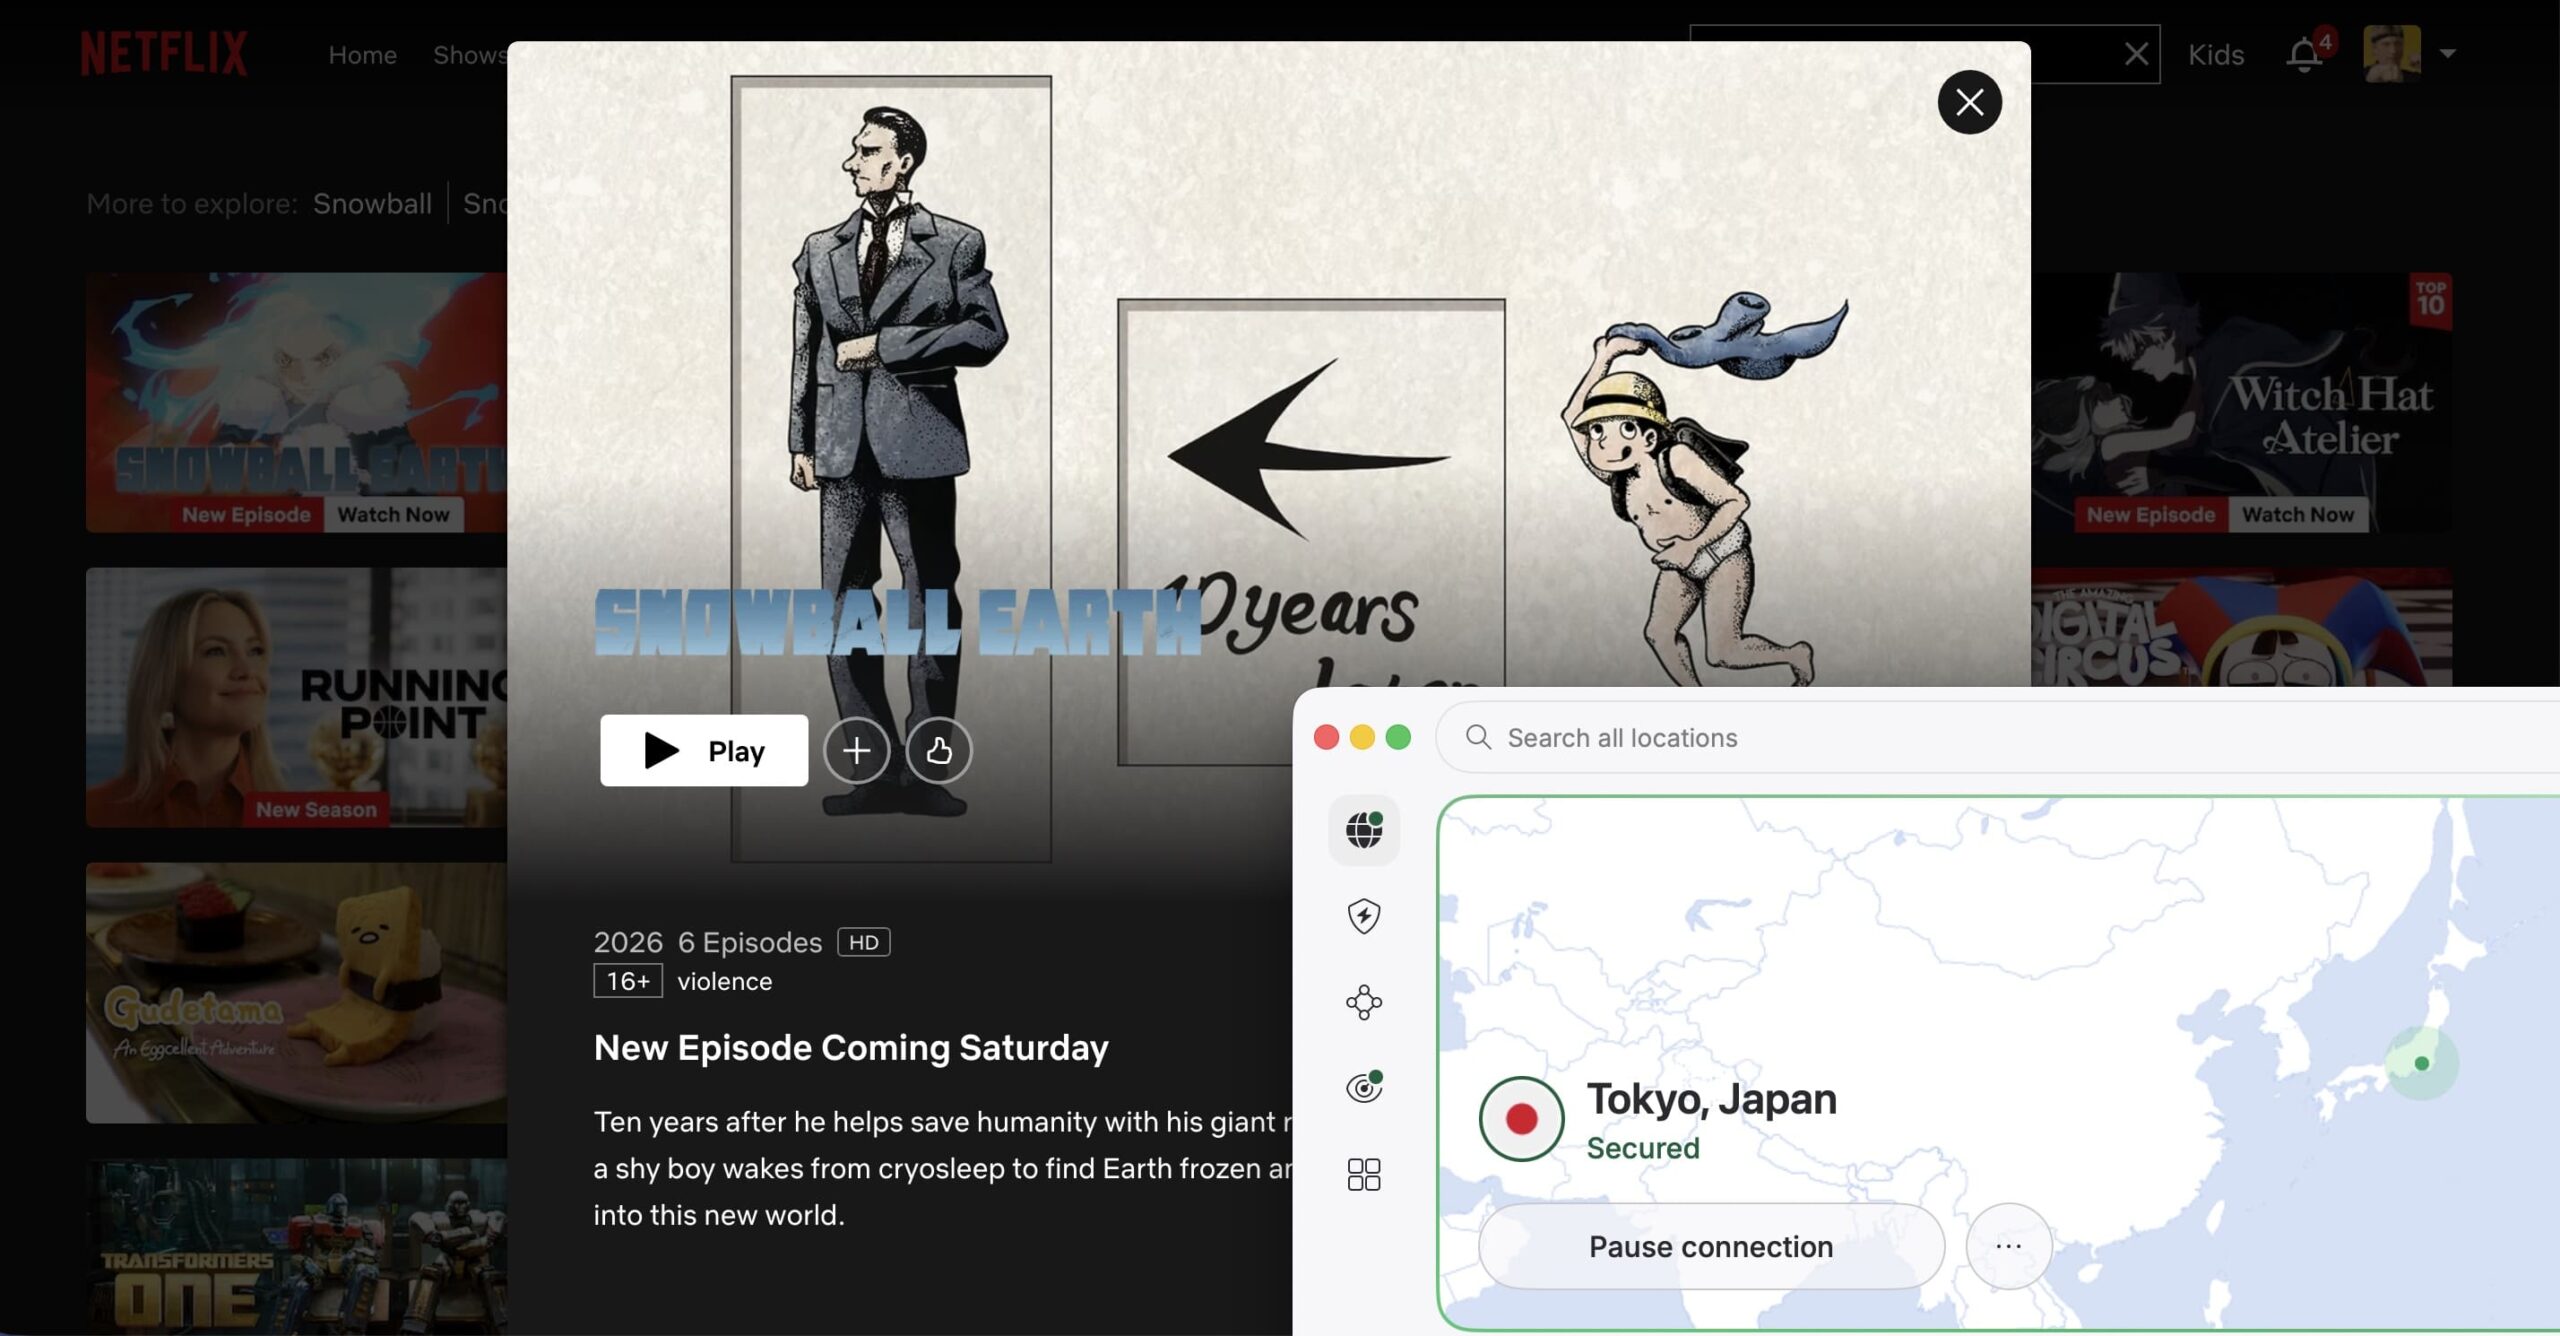Search all locations in VPN app
The image size is (2560, 1336).
[x=1997, y=737]
